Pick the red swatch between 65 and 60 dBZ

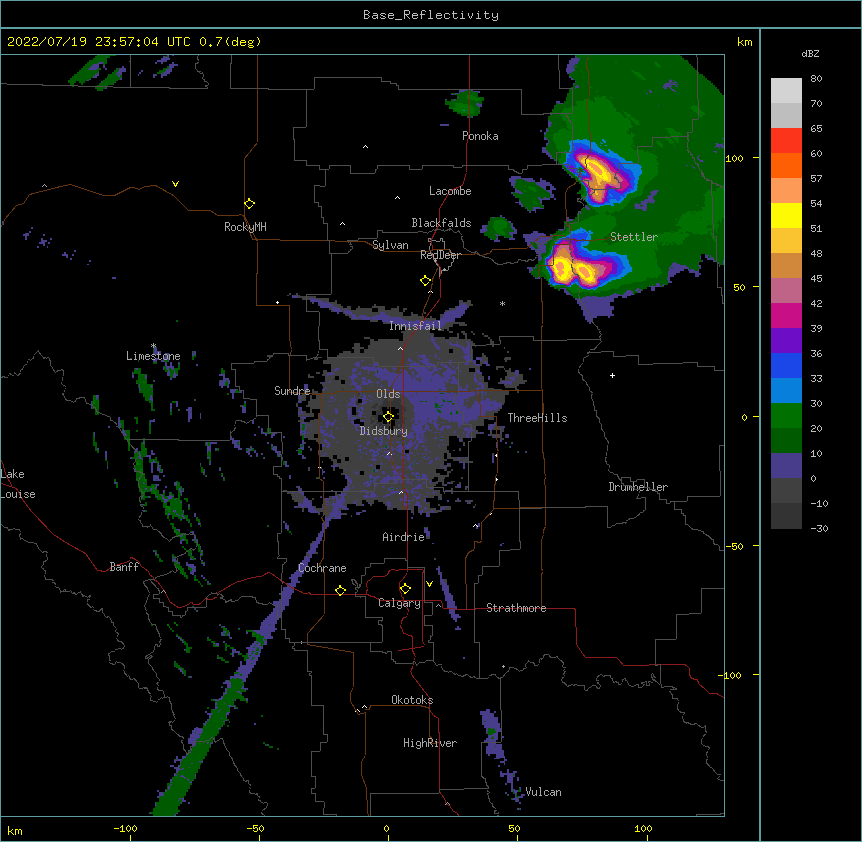click(786, 141)
